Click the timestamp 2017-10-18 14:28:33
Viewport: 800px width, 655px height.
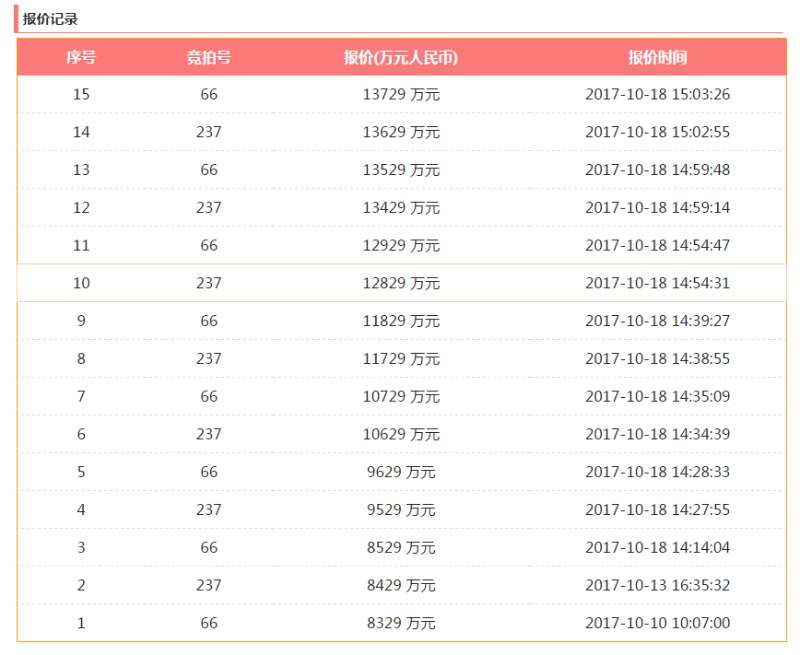coord(657,472)
